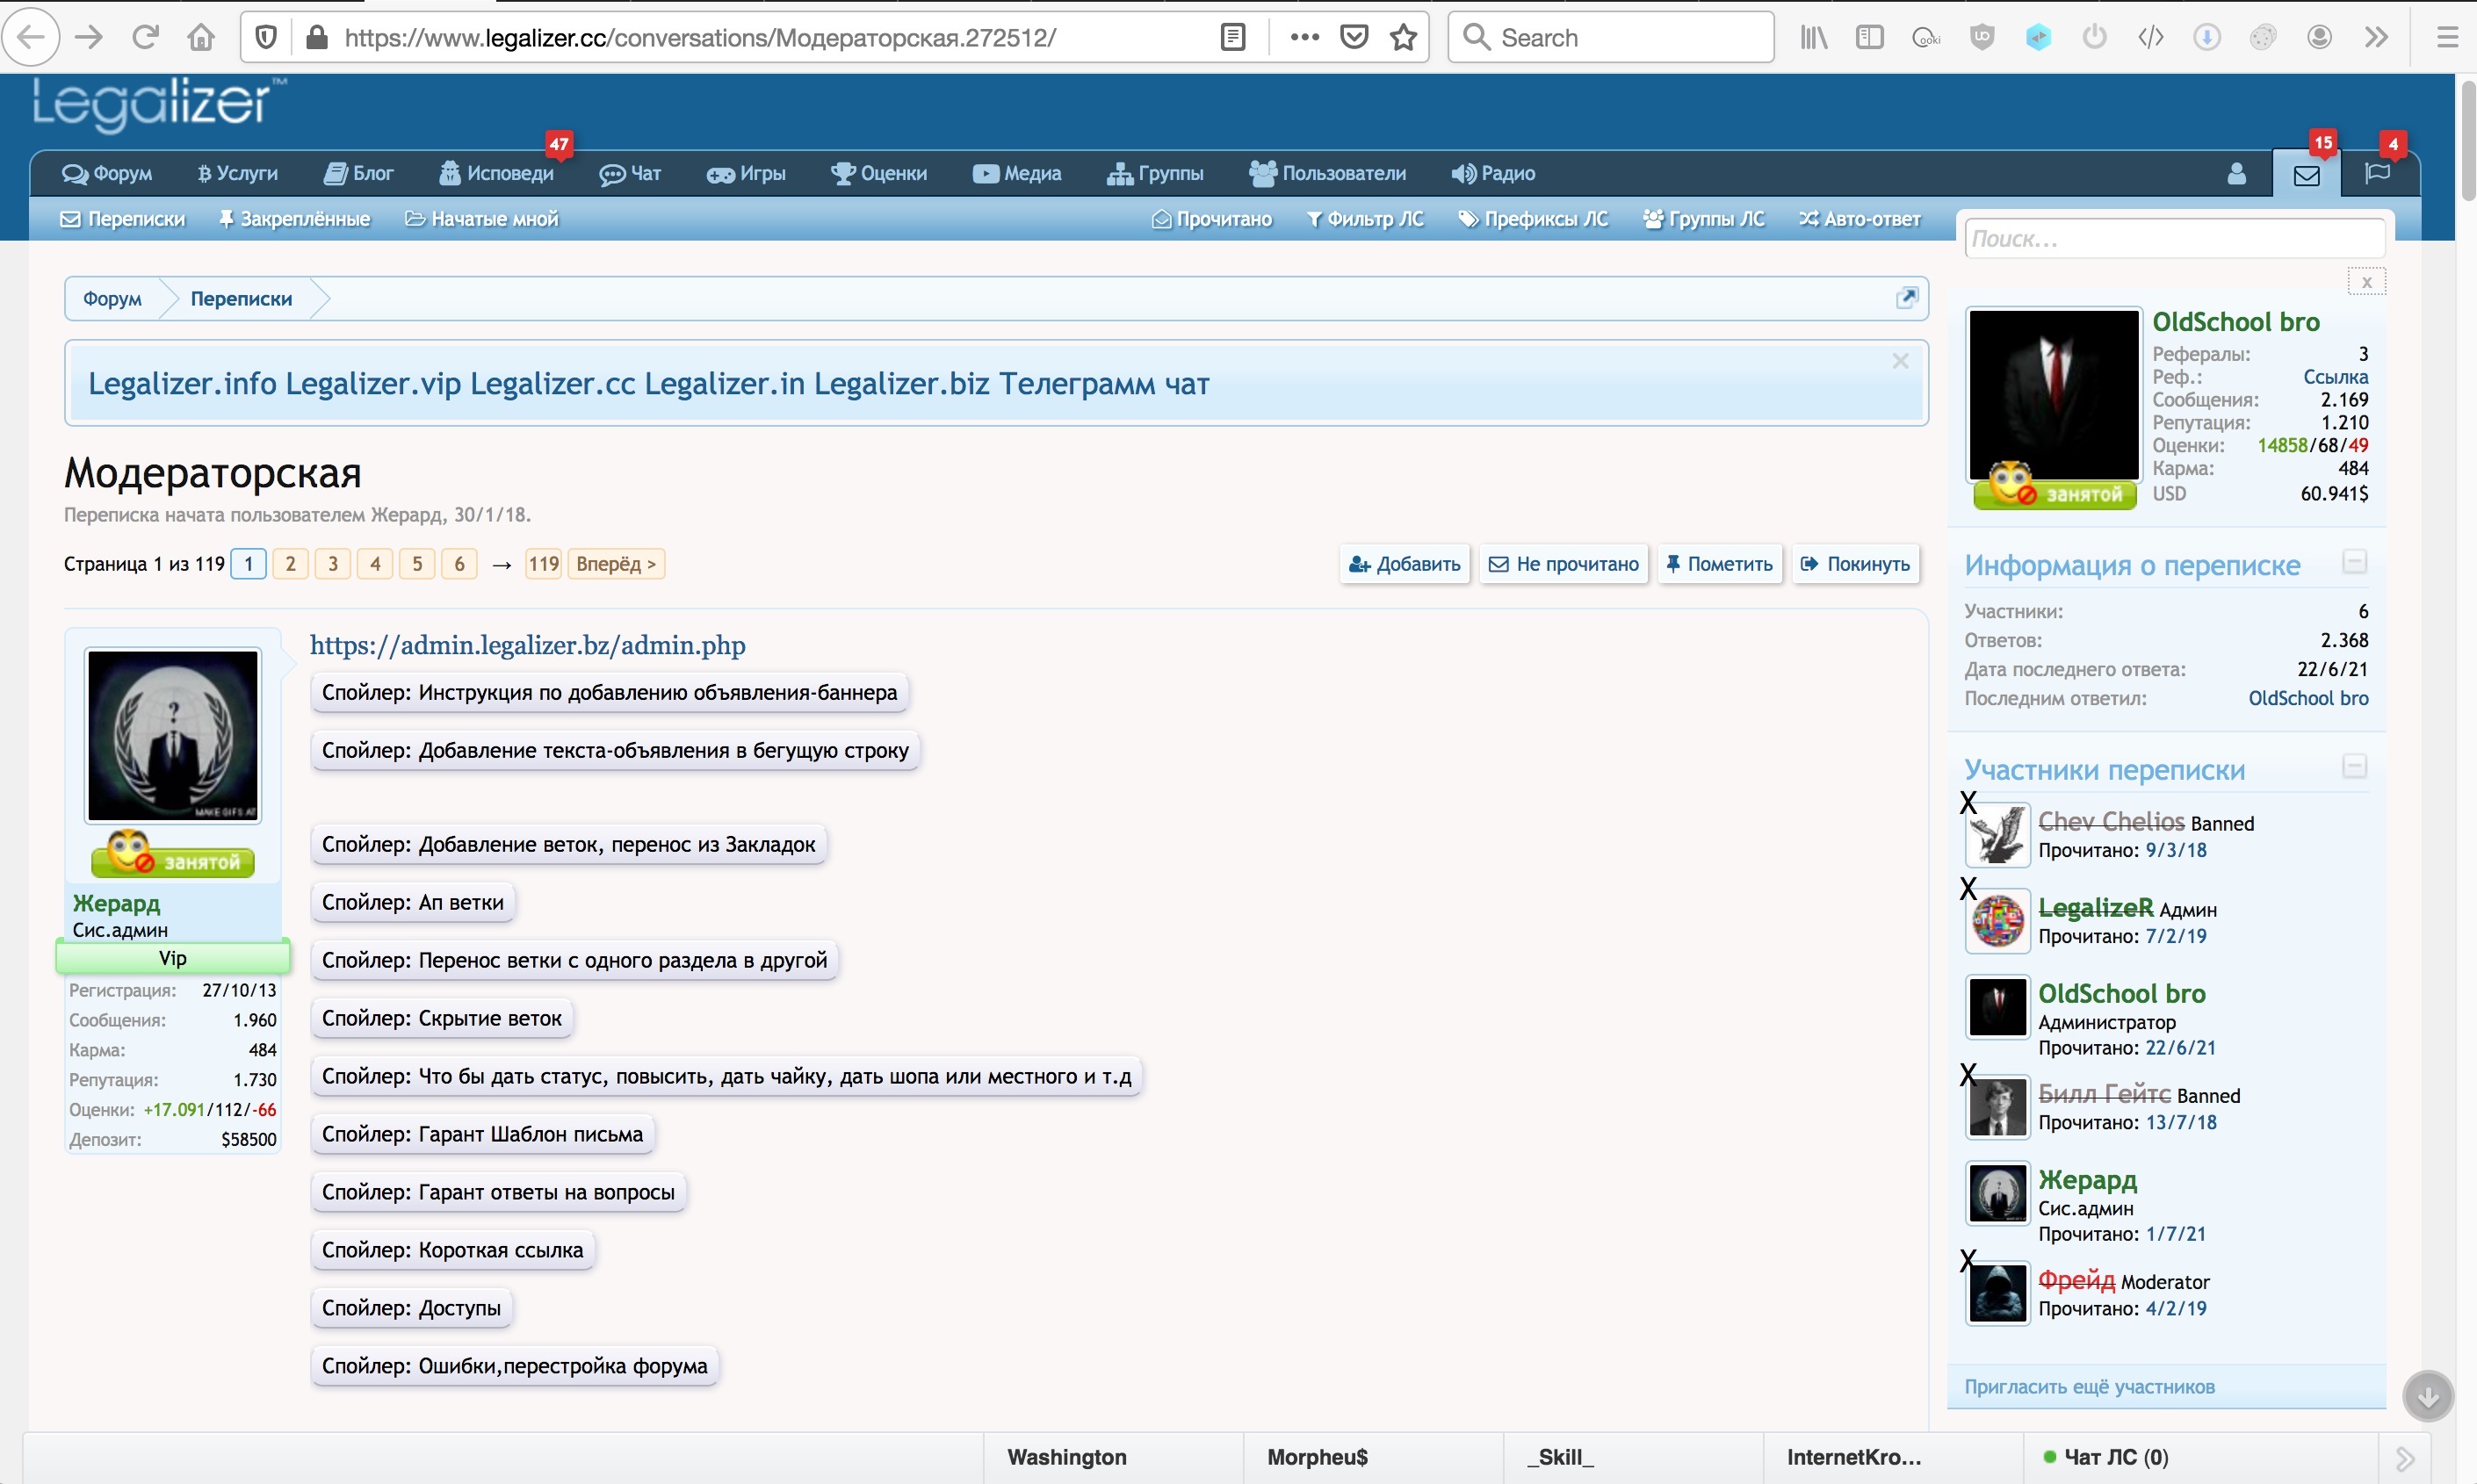
Task: Expand the Гарант Шаблон письма spoiler
Action: [482, 1135]
